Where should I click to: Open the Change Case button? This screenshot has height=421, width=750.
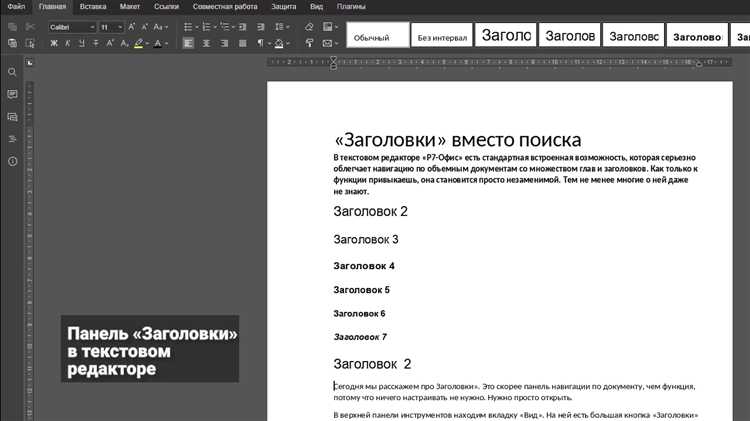160,27
